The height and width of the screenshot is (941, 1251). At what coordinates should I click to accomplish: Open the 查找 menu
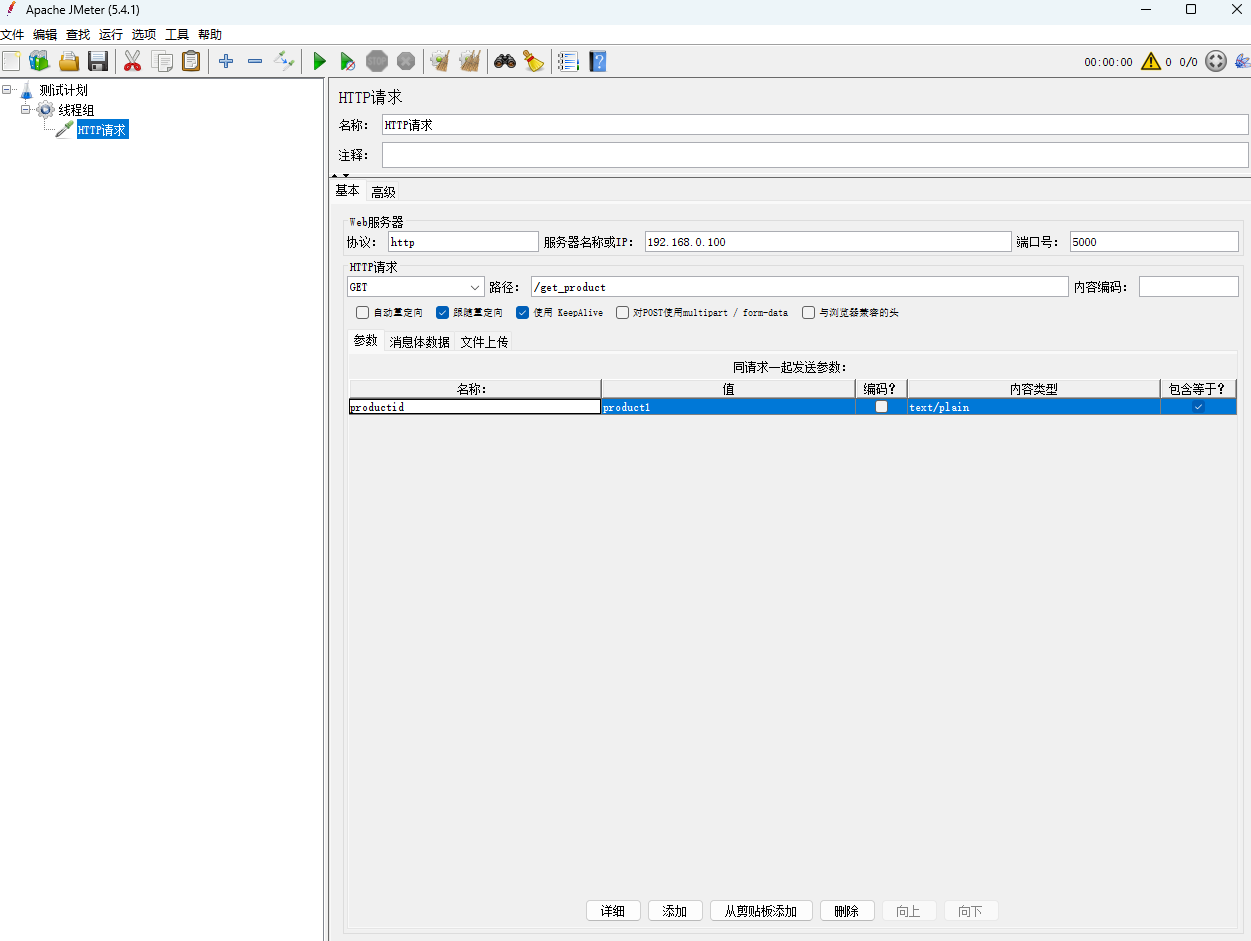(x=78, y=35)
